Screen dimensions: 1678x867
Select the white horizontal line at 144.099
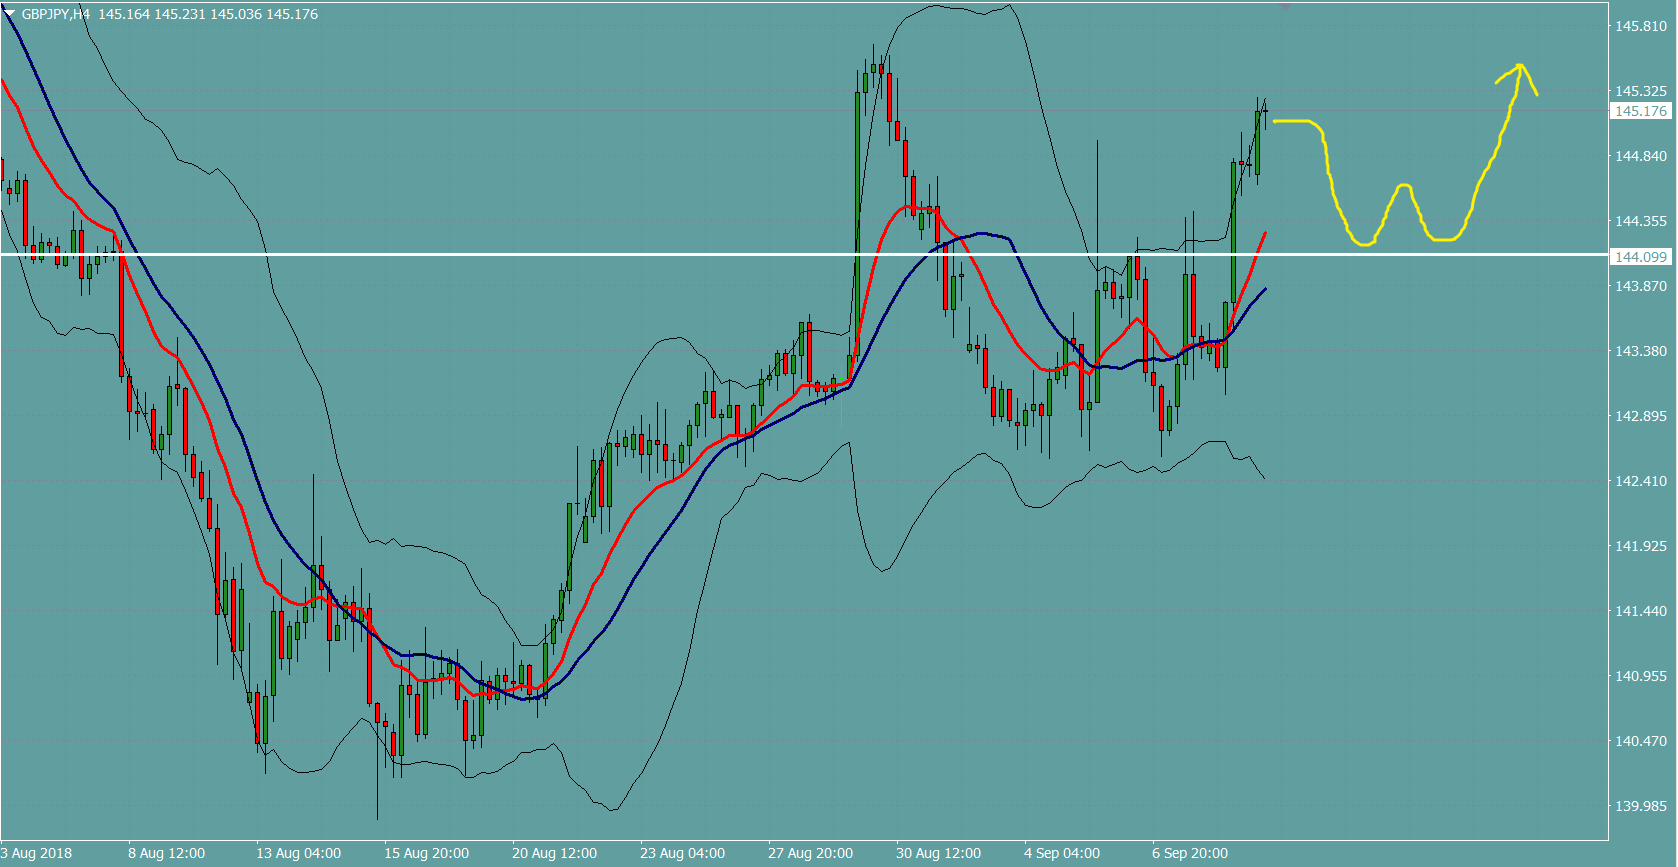point(600,255)
